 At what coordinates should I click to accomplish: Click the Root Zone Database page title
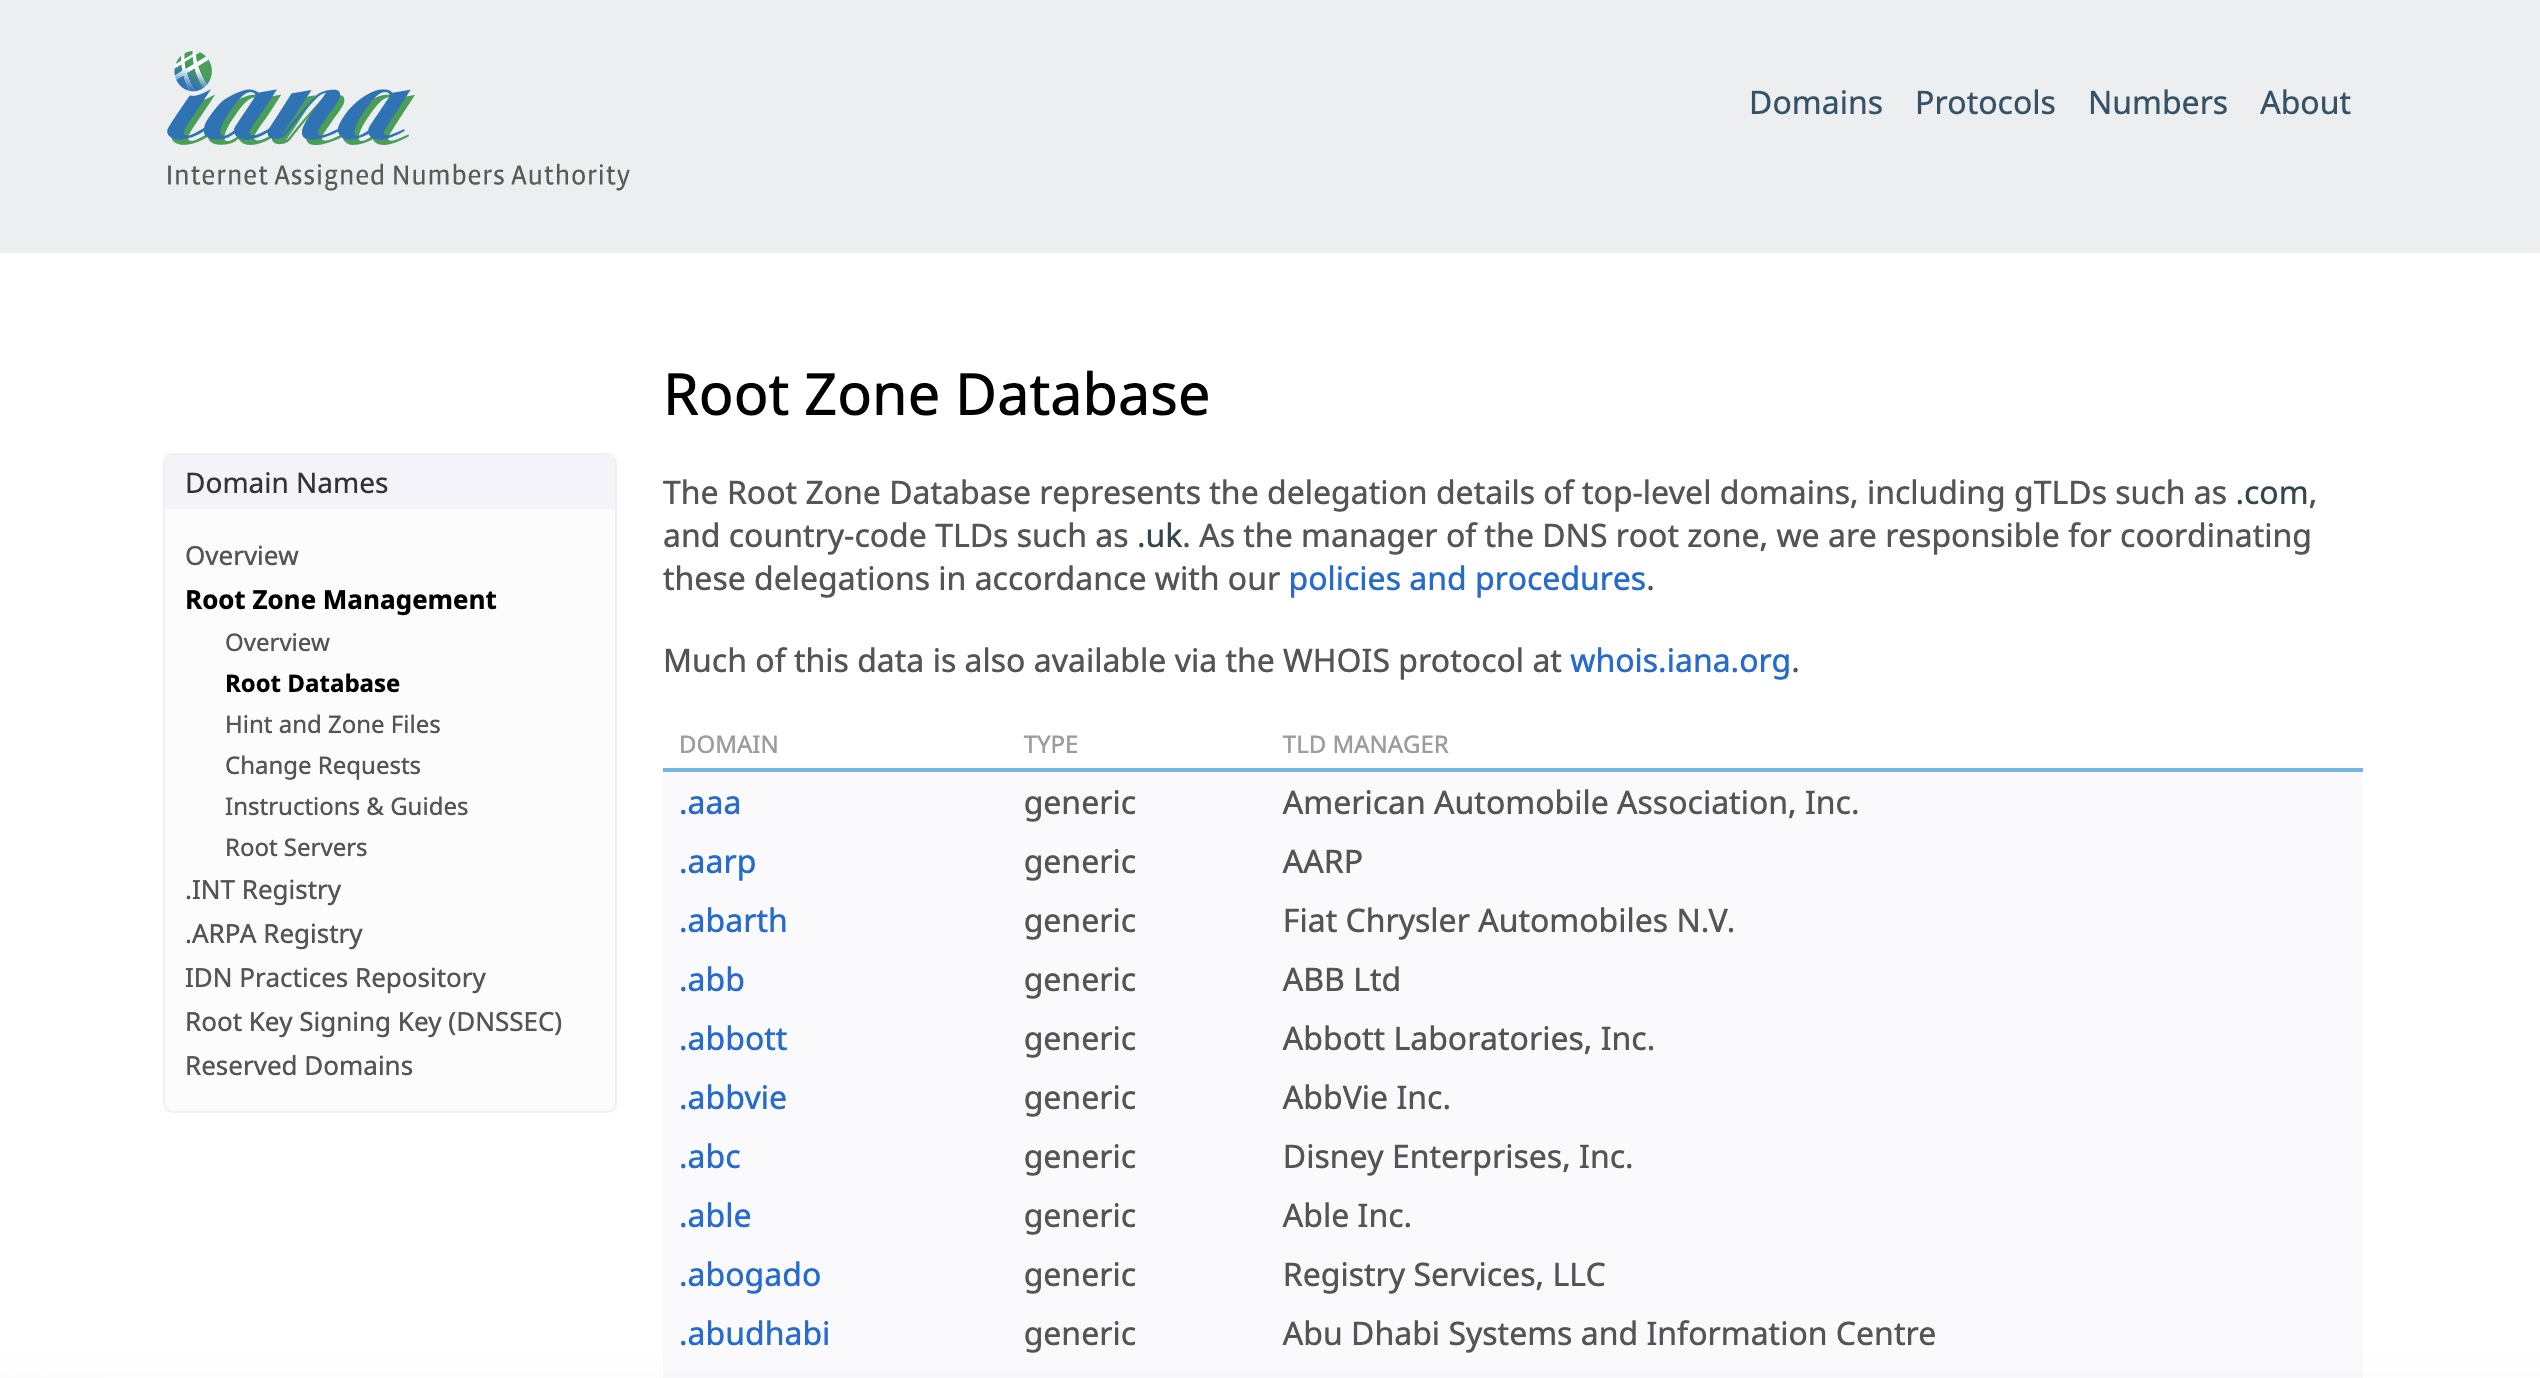point(936,394)
